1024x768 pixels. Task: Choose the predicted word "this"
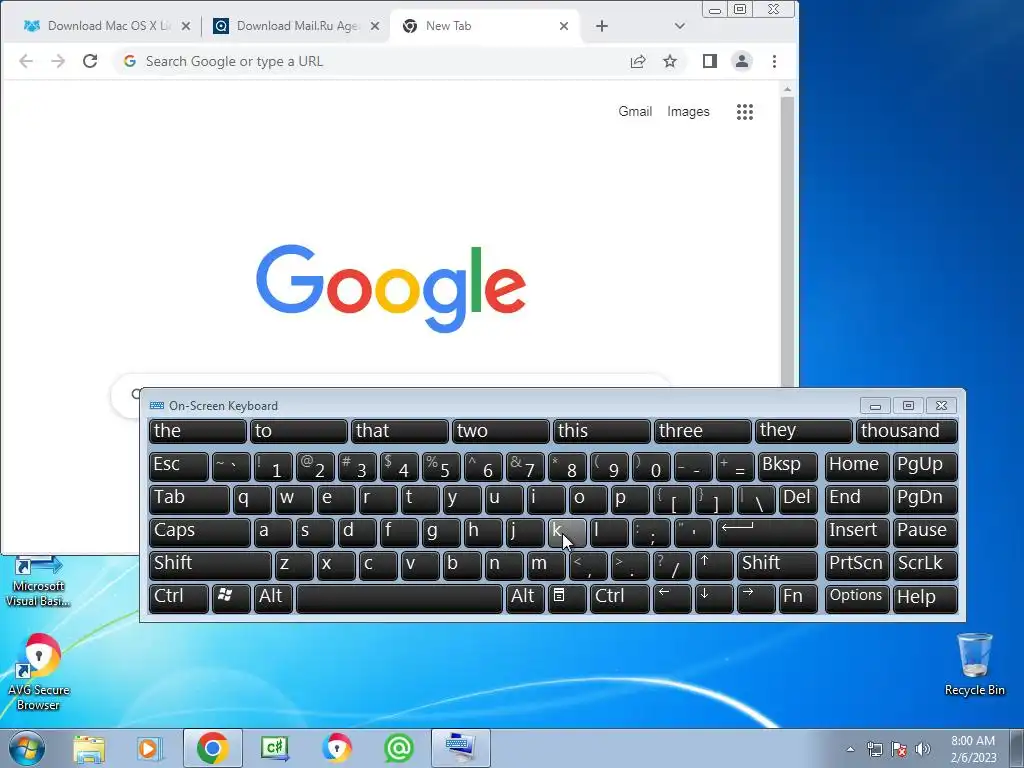pos(601,431)
